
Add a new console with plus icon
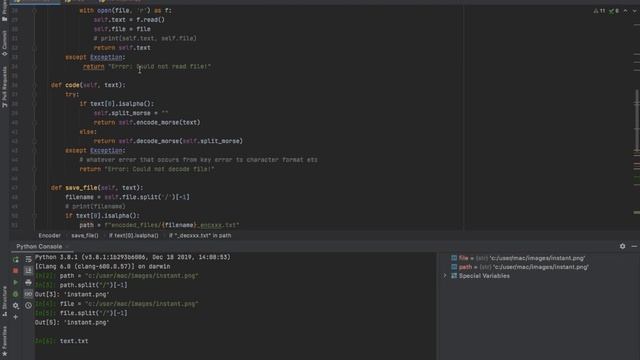(x=16, y=317)
